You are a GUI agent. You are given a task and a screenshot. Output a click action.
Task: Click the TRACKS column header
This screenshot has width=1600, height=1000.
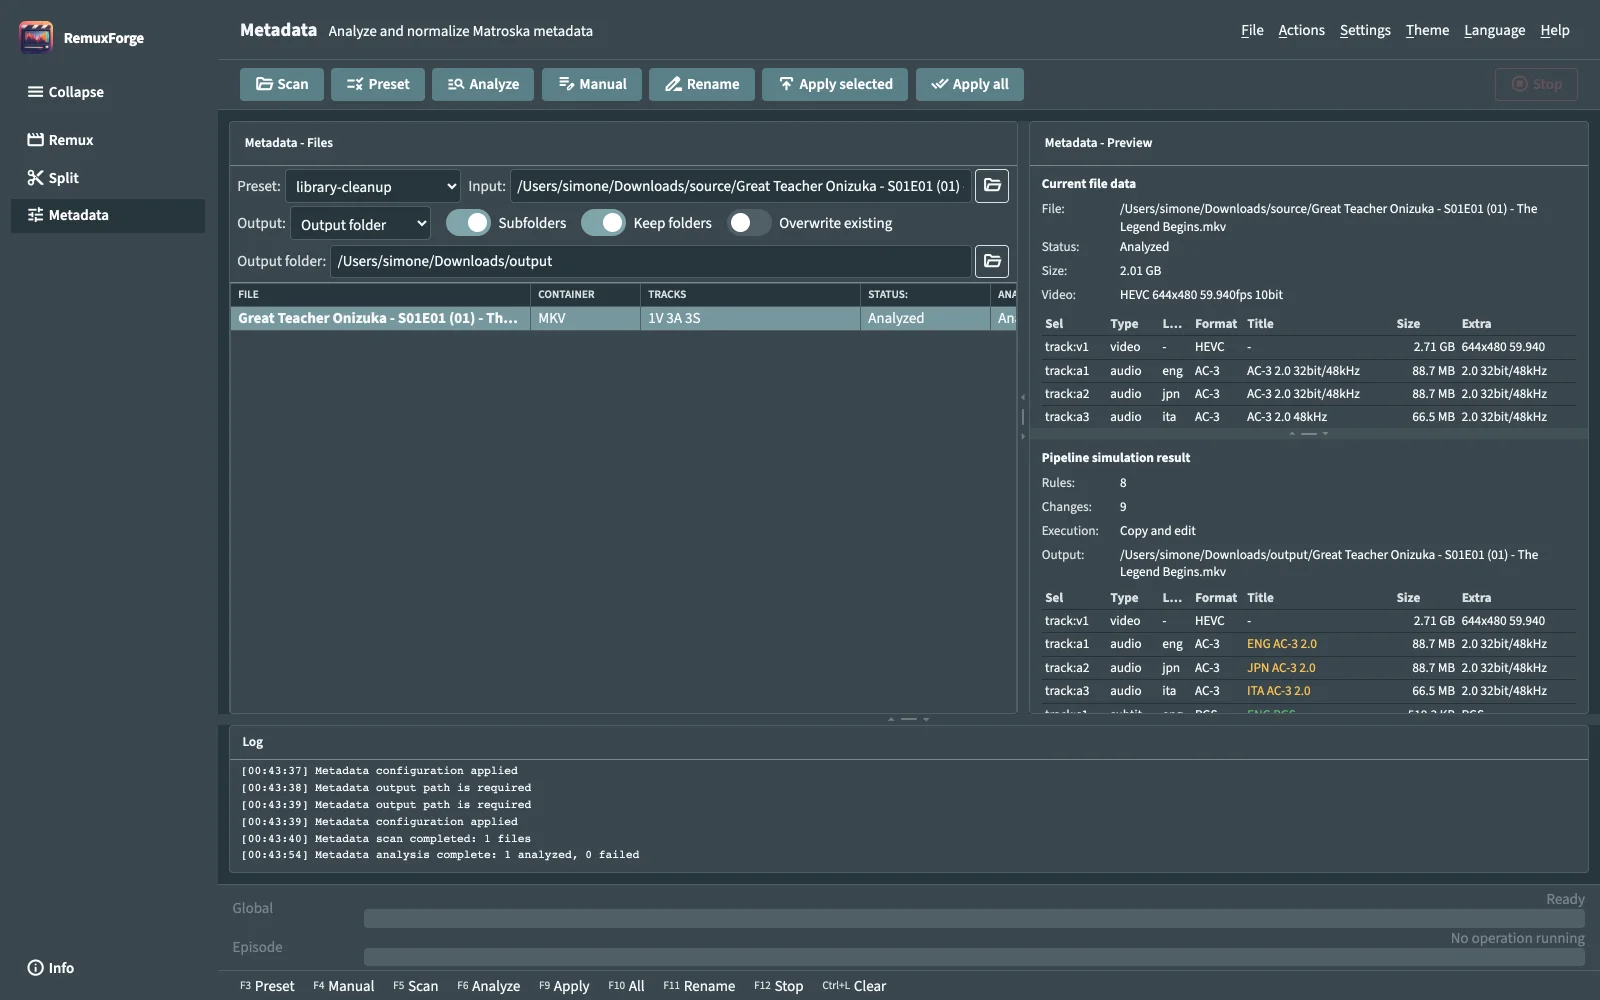[750, 294]
